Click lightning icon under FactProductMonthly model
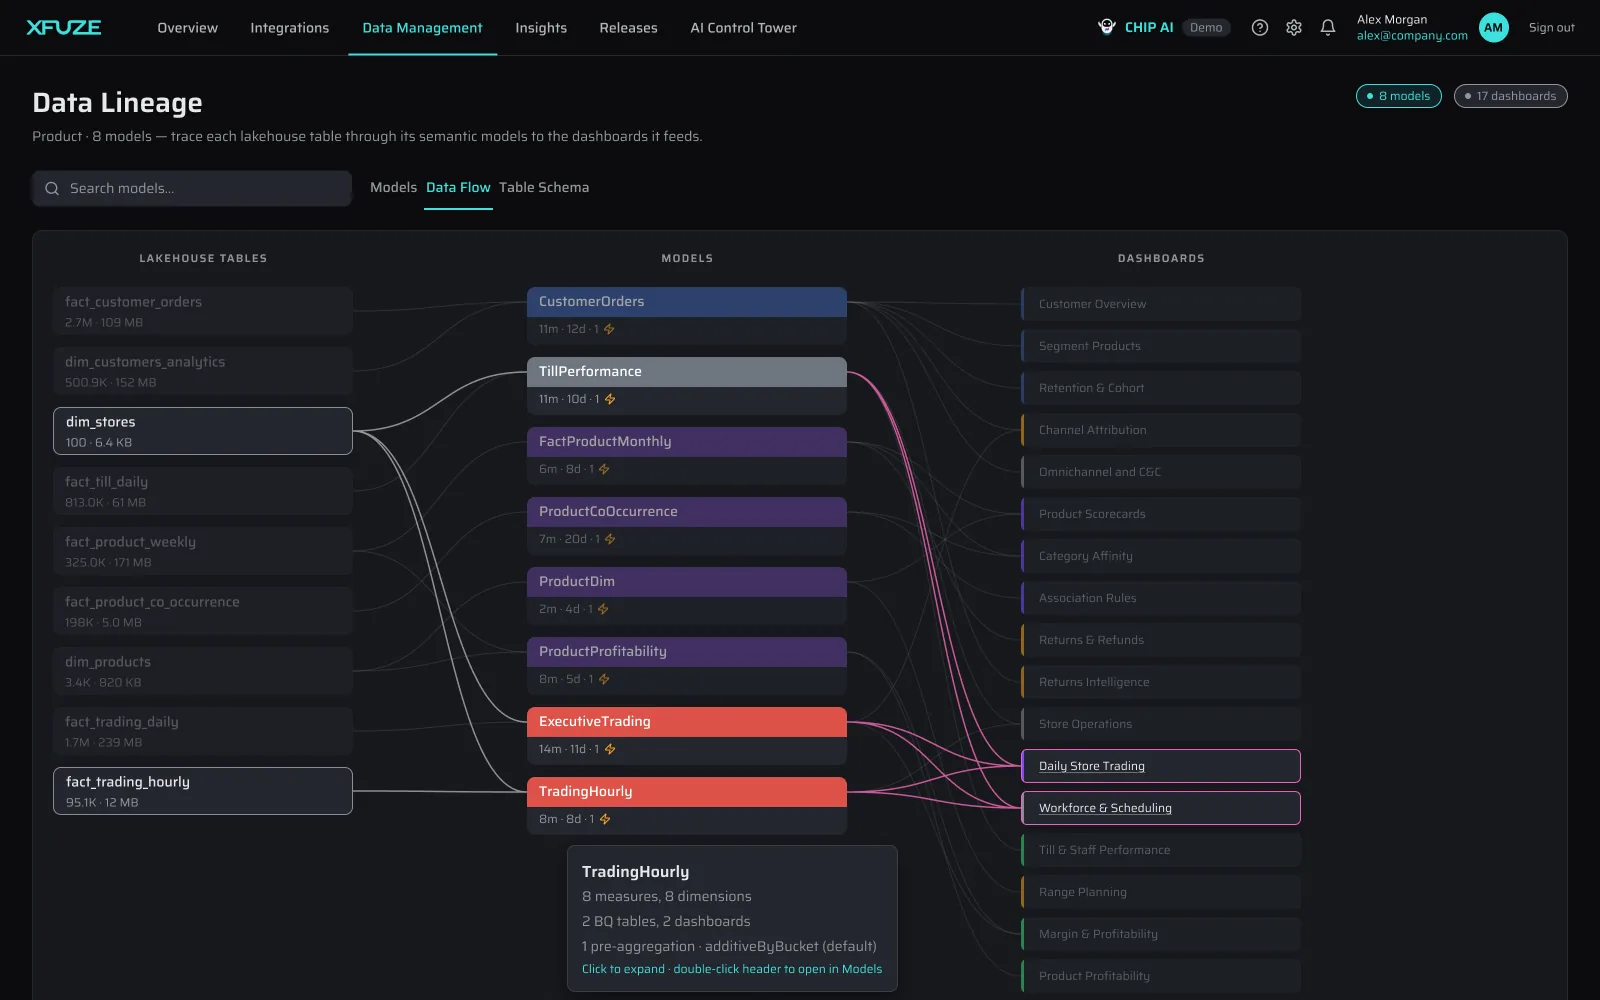Image resolution: width=1600 pixels, height=1000 pixels. point(604,469)
